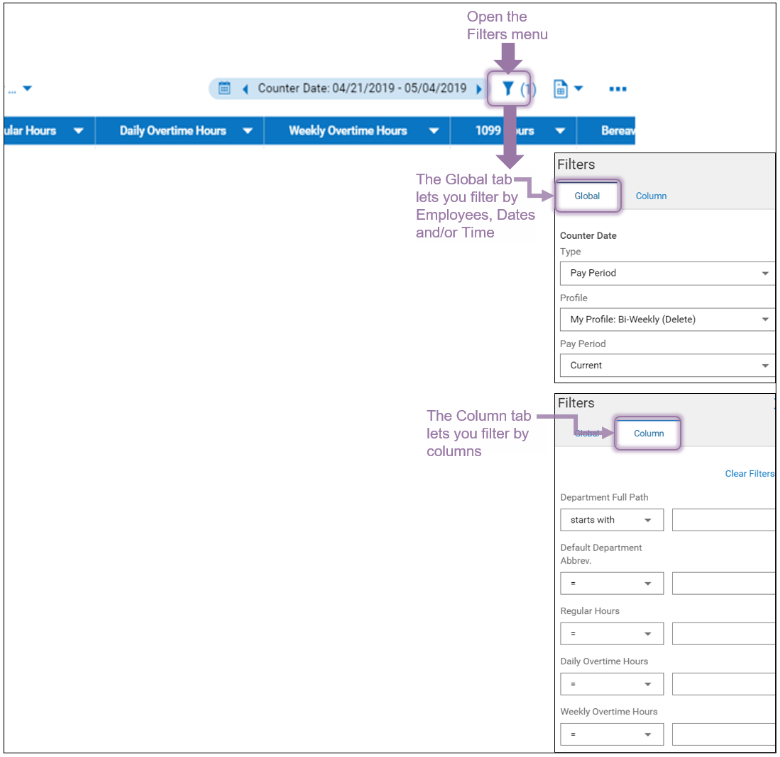Viewport: 780px width, 757px height.
Task: Open Weekly Overtime Hours filter operator dropdown
Action: coord(611,735)
